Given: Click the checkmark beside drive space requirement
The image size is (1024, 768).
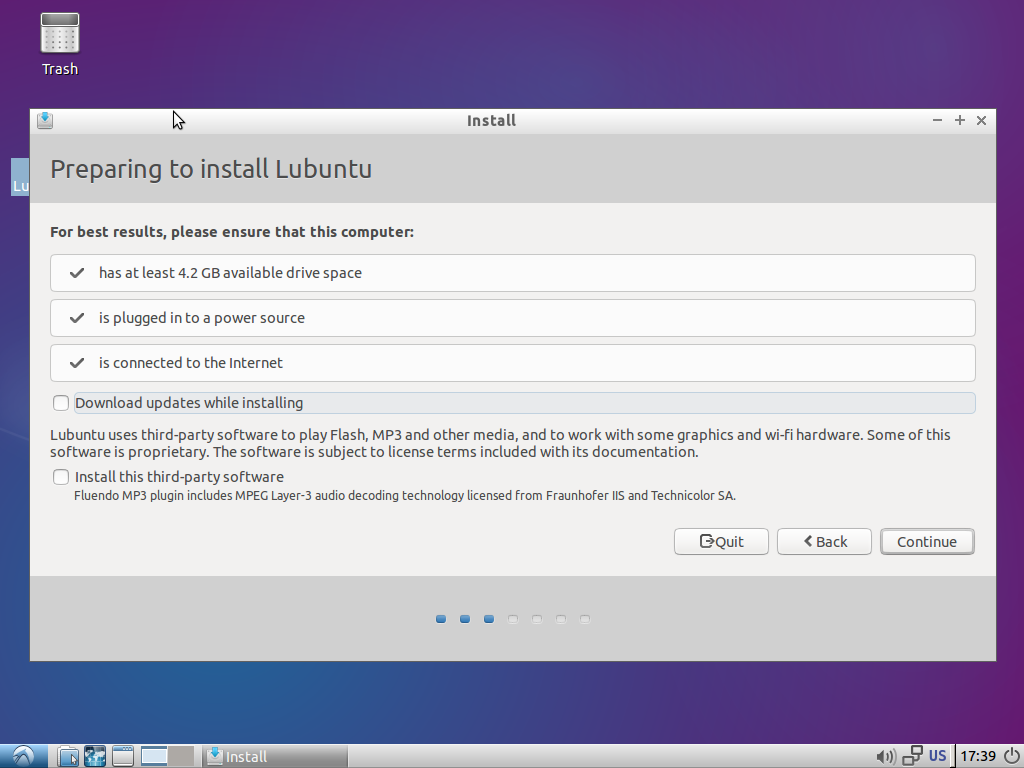Looking at the screenshot, I should click(77, 273).
